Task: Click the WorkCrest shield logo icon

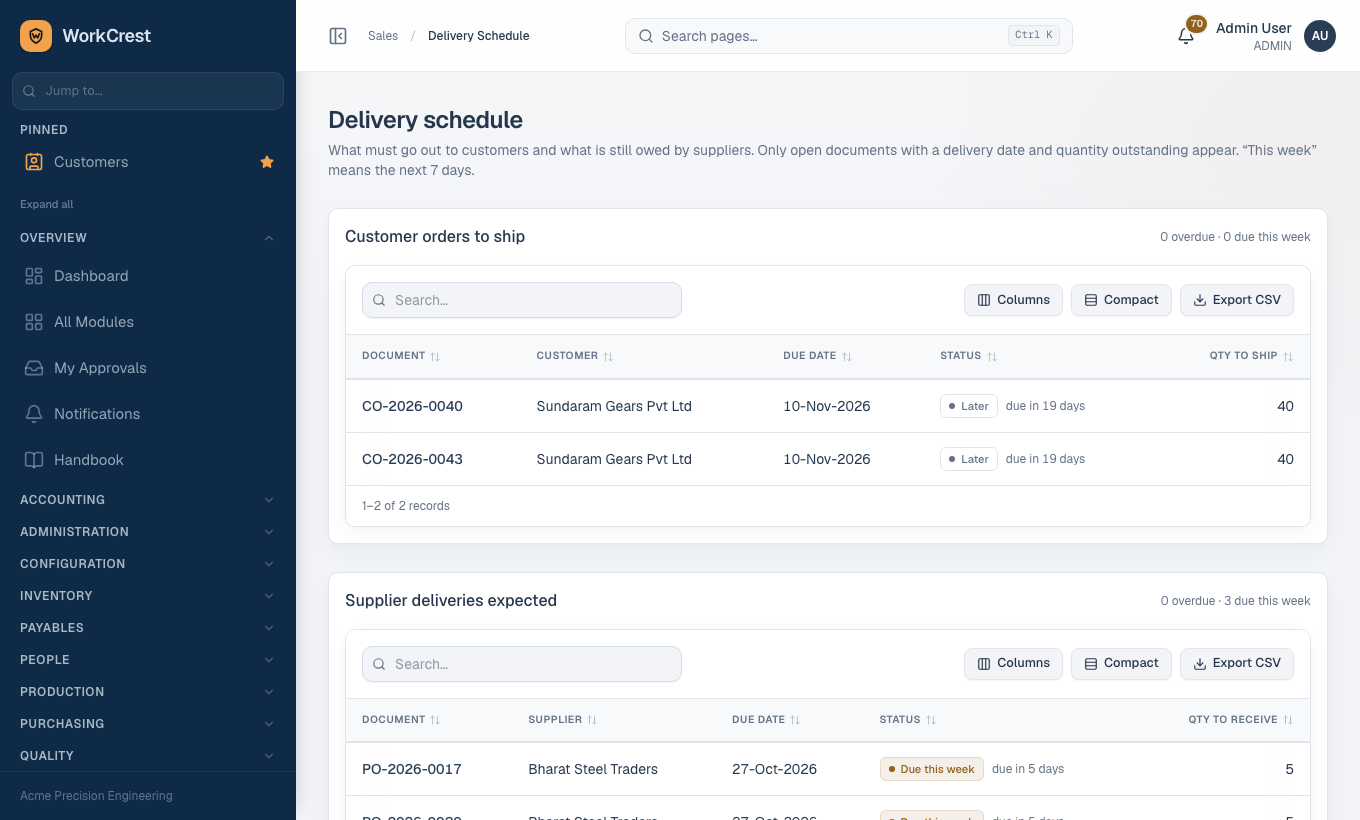Action: [36, 36]
